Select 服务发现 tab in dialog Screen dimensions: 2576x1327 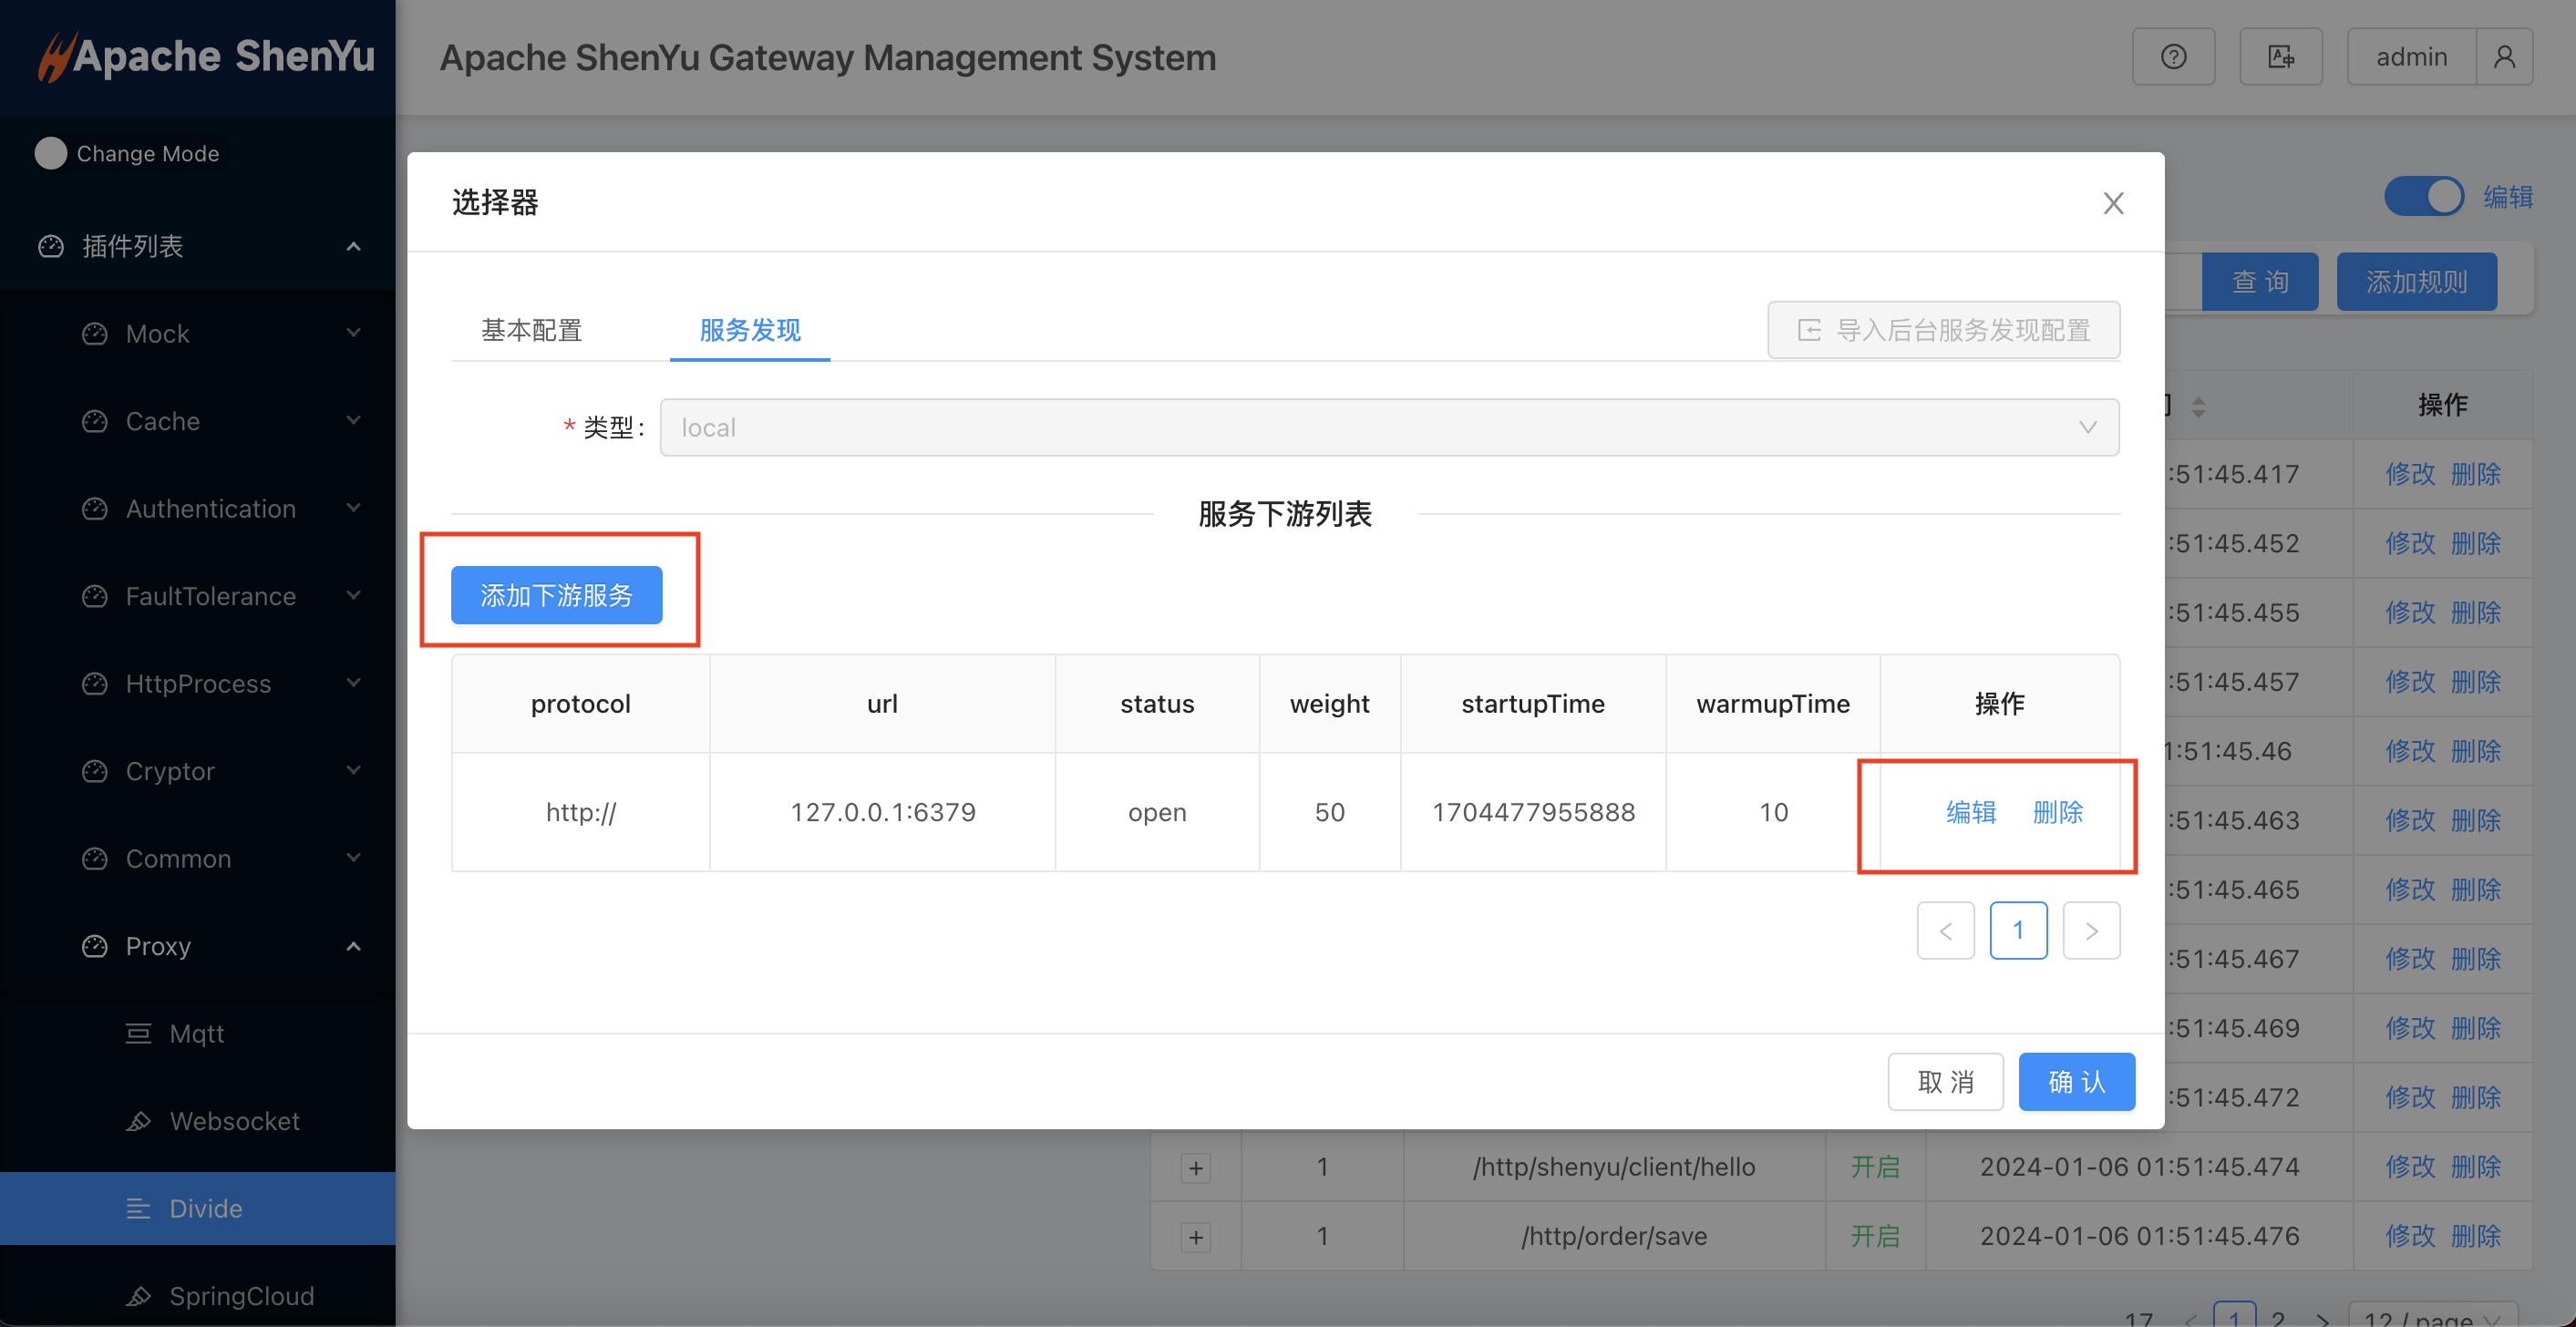[751, 330]
